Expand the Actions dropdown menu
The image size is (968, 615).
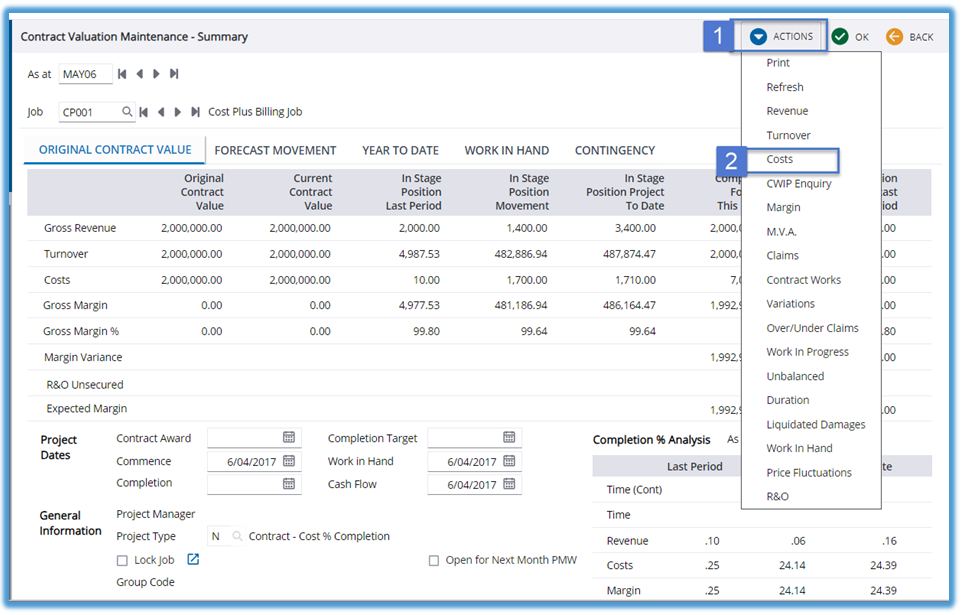click(783, 37)
